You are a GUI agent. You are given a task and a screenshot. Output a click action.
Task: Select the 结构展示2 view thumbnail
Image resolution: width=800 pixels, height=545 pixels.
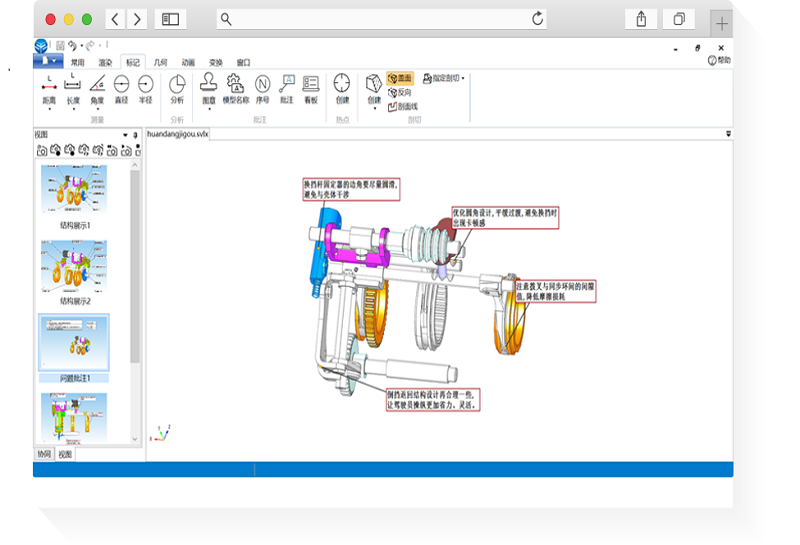pyautogui.click(x=74, y=268)
